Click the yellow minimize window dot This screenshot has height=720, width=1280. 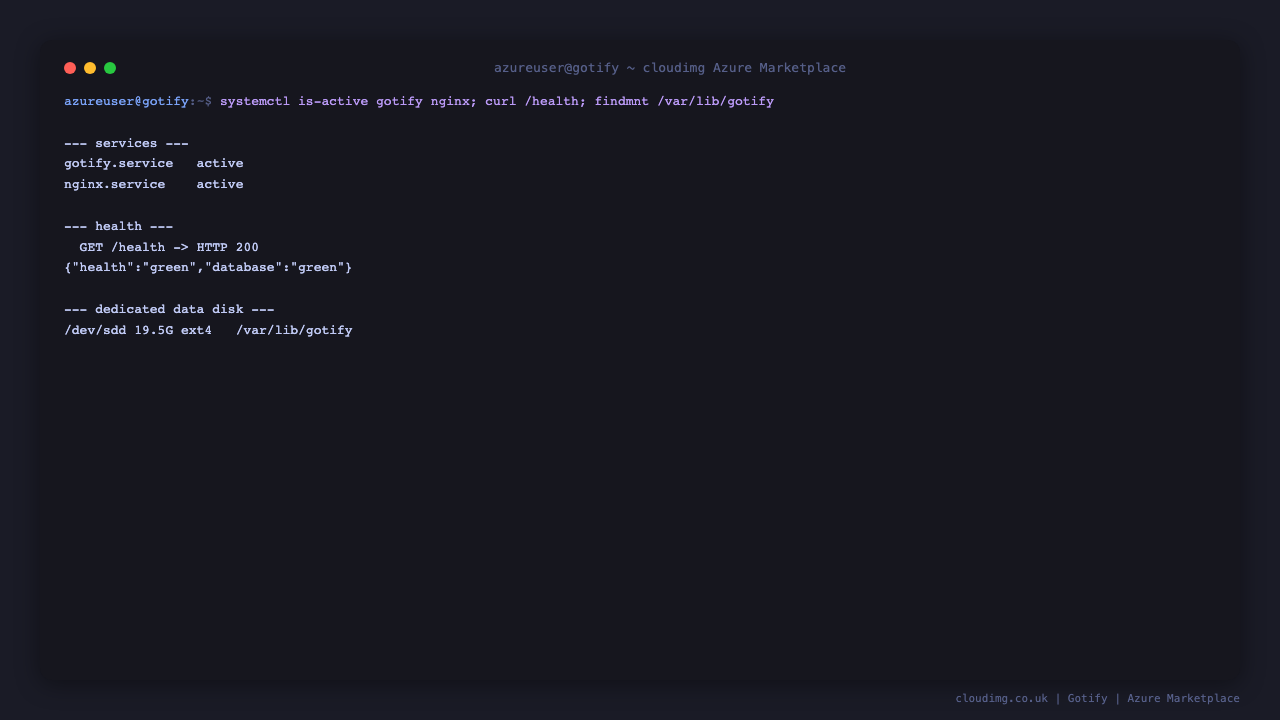[x=90, y=68]
